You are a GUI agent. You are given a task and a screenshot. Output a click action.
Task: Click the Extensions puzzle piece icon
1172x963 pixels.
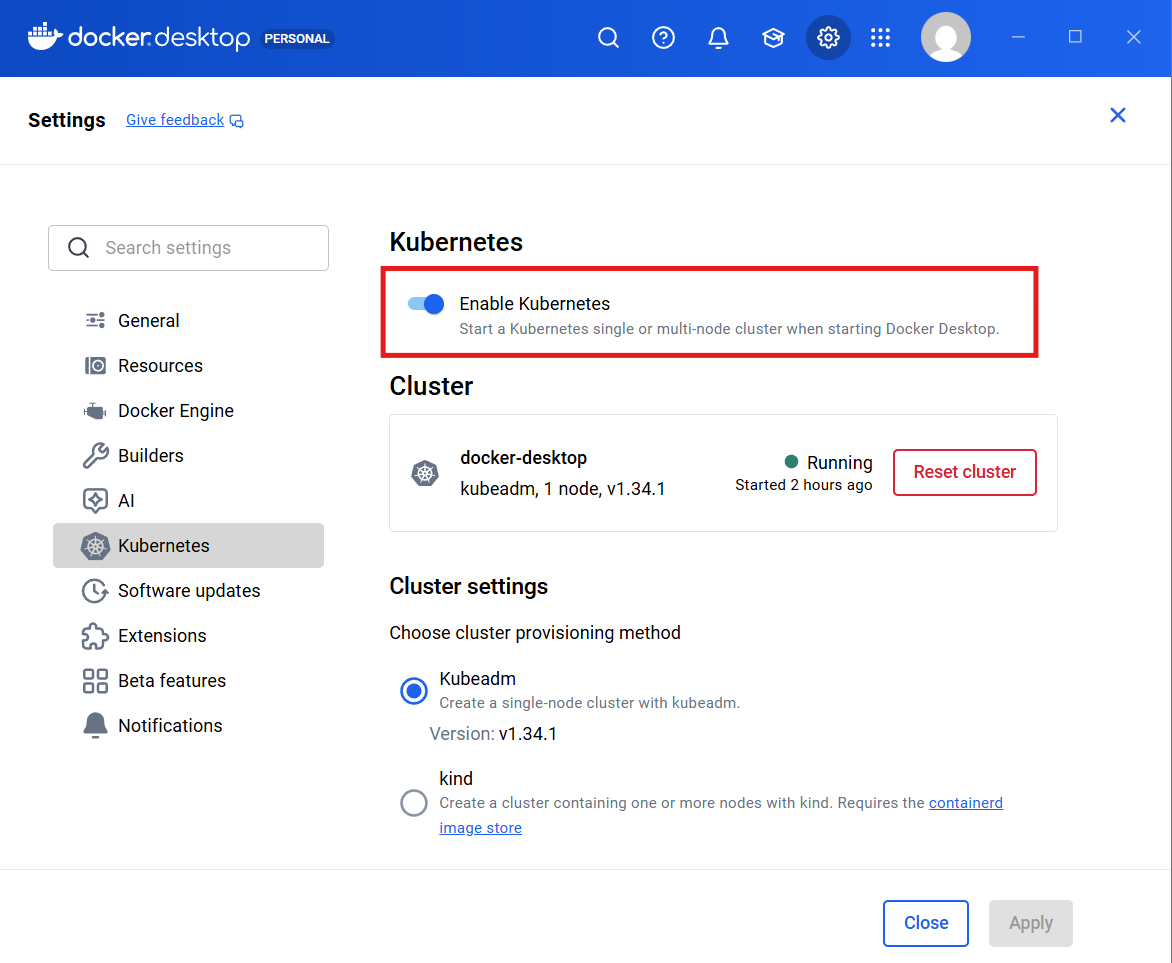click(95, 636)
